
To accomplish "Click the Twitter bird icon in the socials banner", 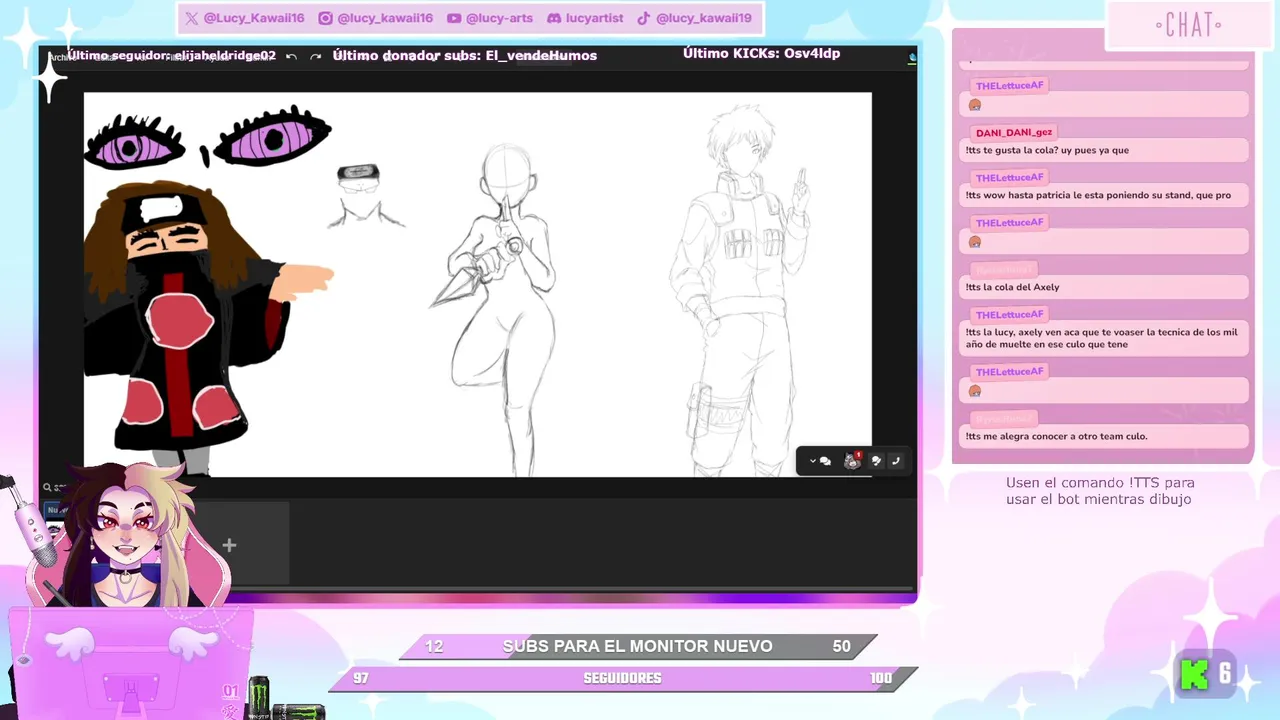I will [192, 18].
